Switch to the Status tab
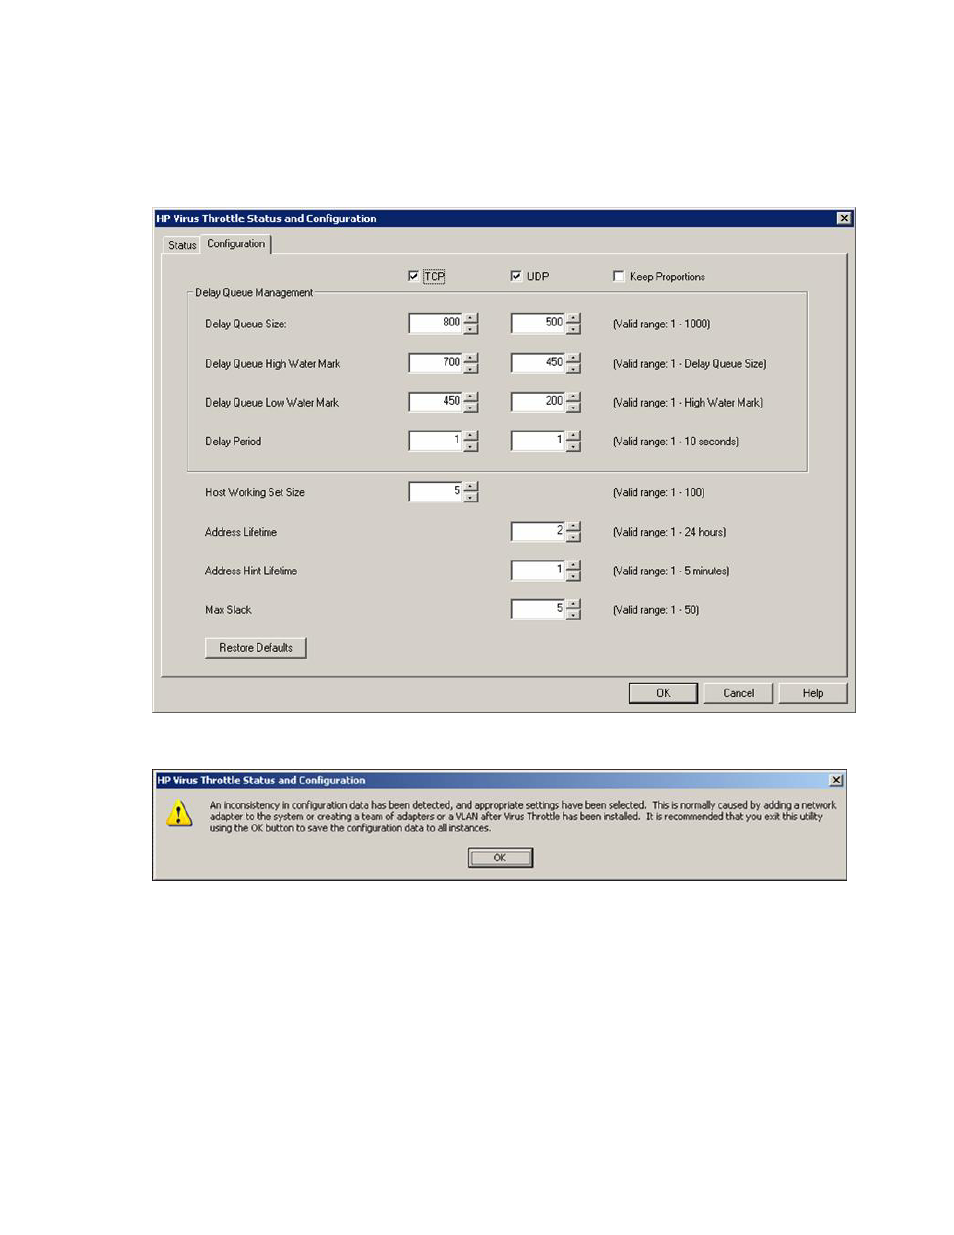Image resolution: width=954 pixels, height=1235 pixels. pyautogui.click(x=182, y=245)
